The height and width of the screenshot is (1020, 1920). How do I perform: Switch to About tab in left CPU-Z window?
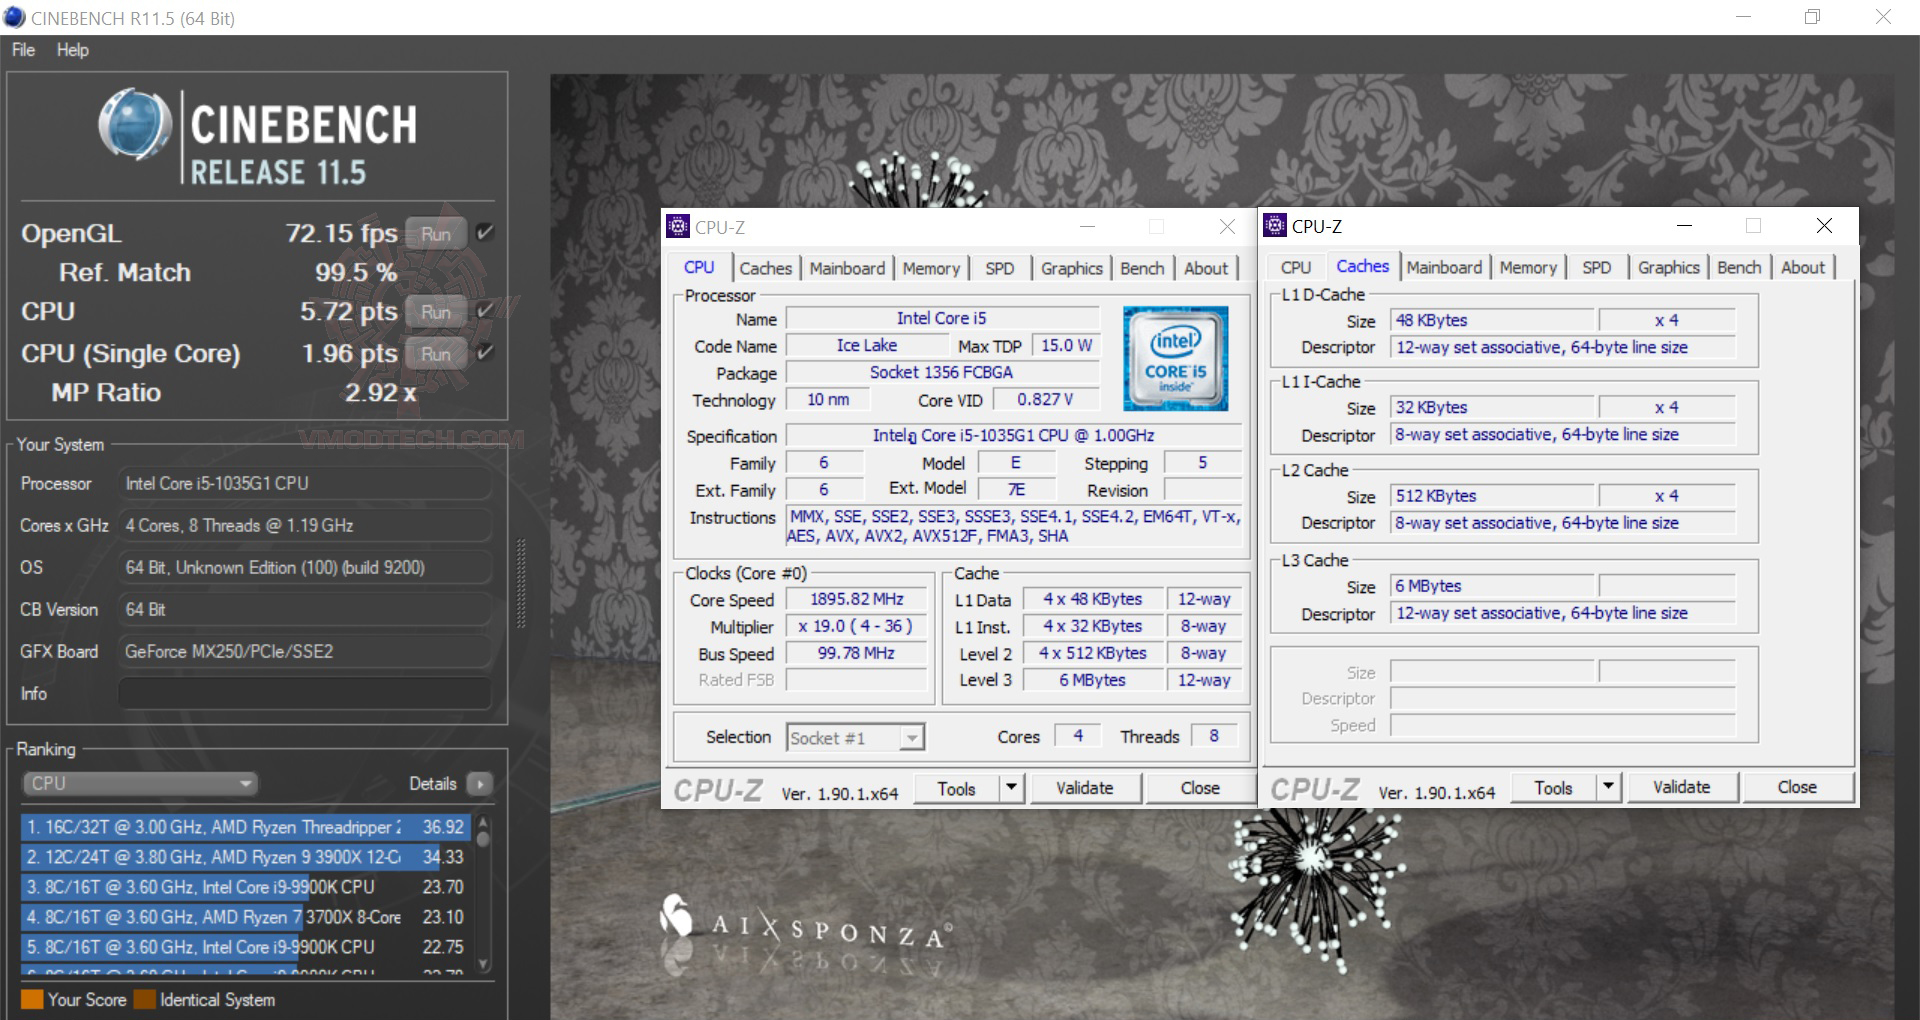[x=1206, y=268]
